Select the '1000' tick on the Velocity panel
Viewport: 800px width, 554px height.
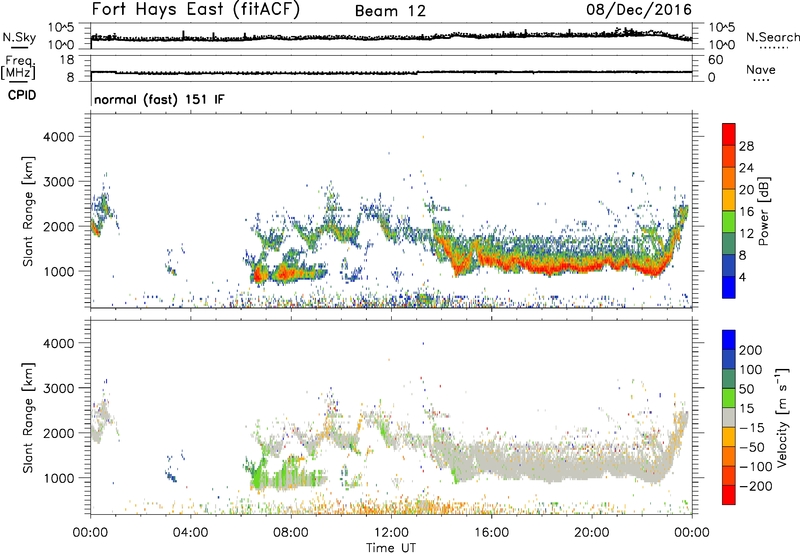click(59, 478)
